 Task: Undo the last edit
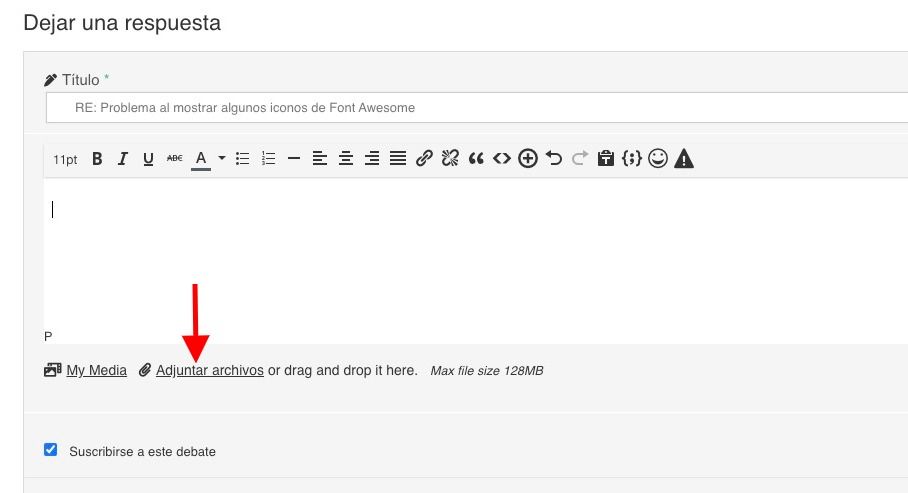(x=554, y=158)
